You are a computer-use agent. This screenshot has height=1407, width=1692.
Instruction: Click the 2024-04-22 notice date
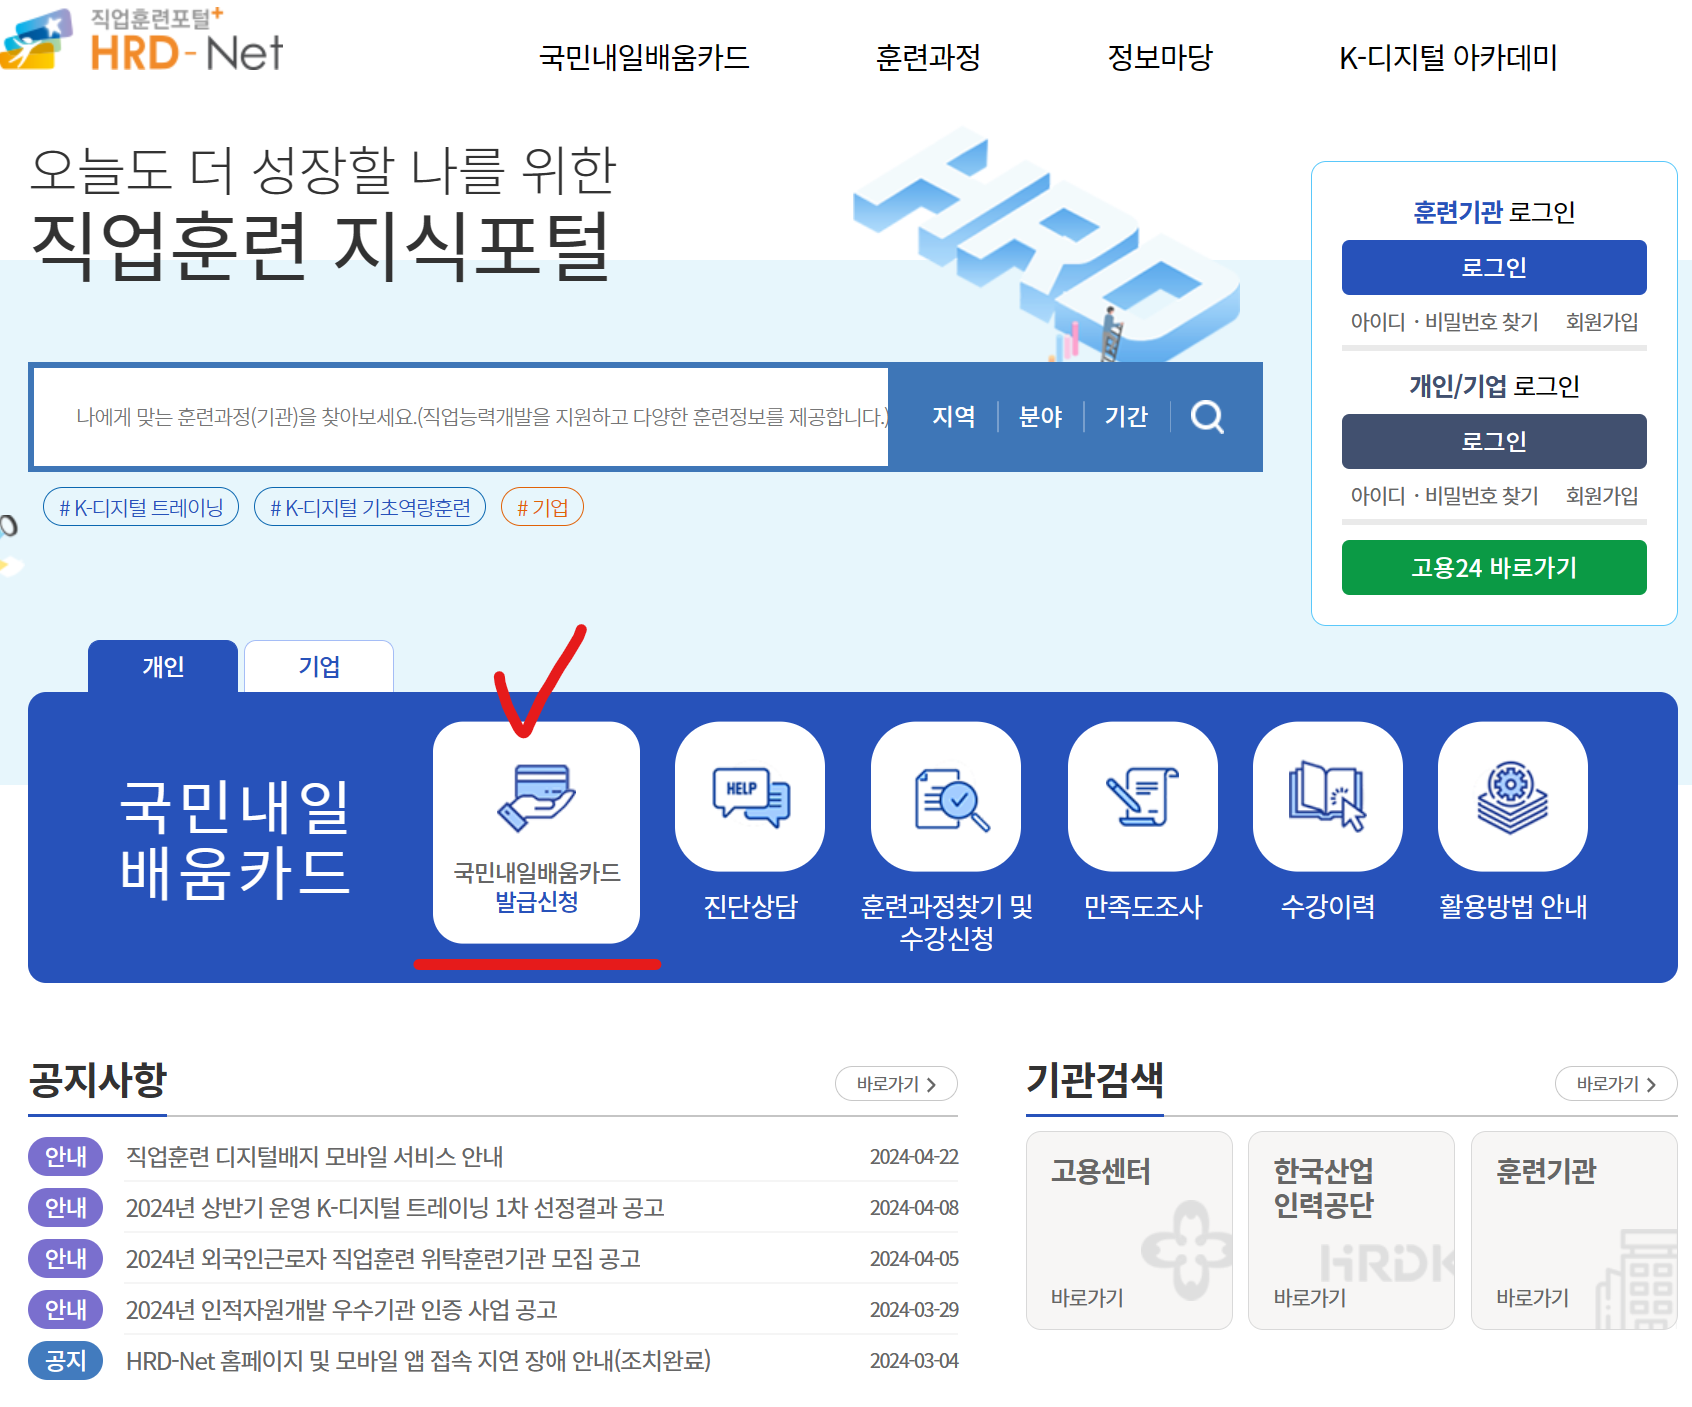tap(914, 1157)
